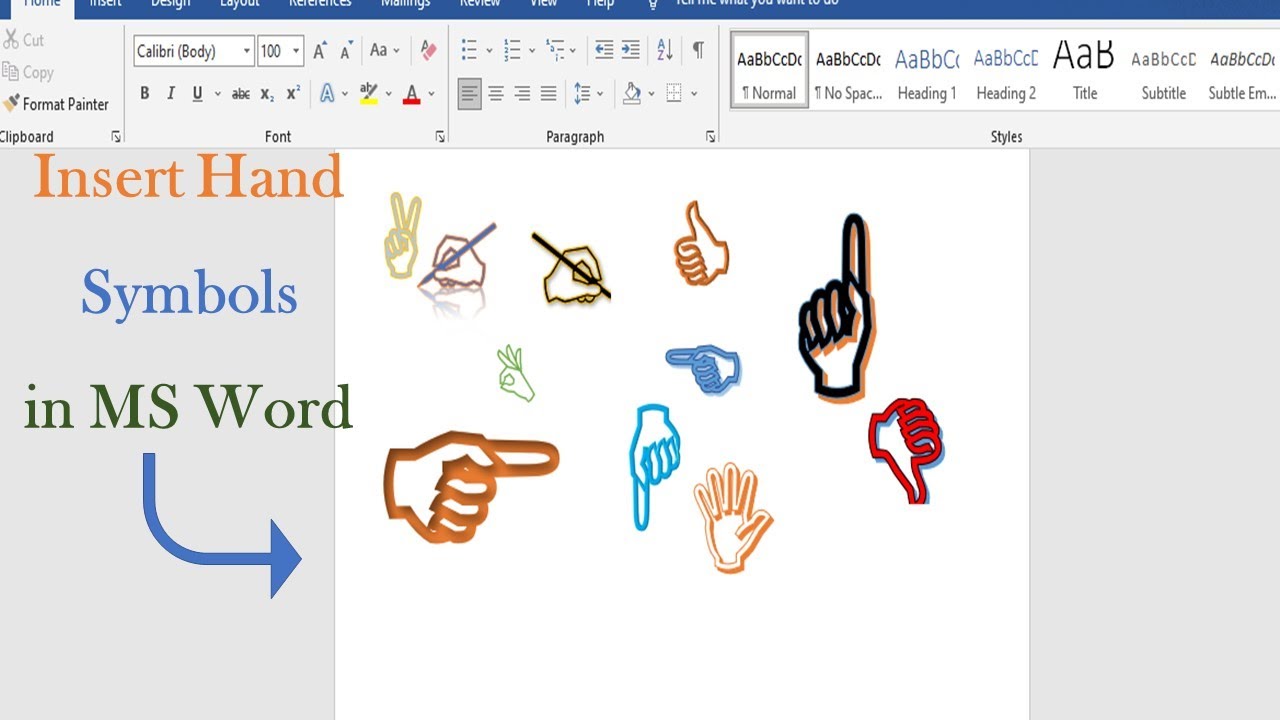The width and height of the screenshot is (1280, 720).
Task: Justify the text
Action: 548,94
